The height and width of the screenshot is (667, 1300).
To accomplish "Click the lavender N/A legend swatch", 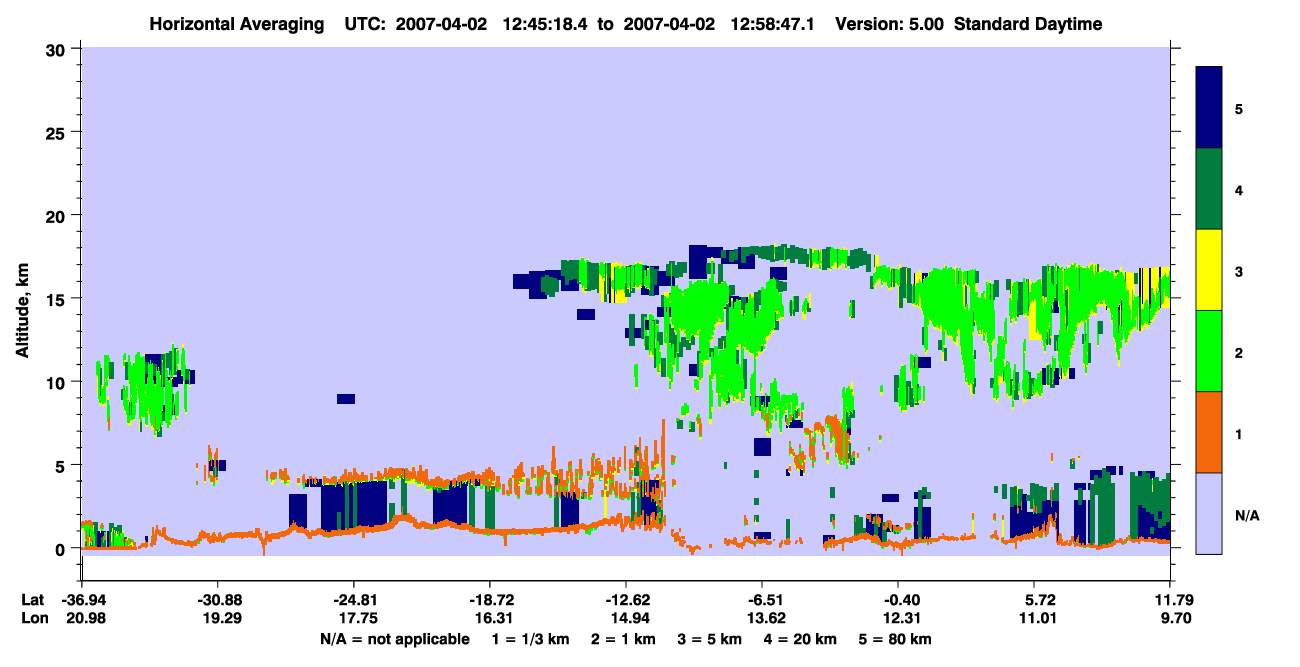I will click(1209, 513).
